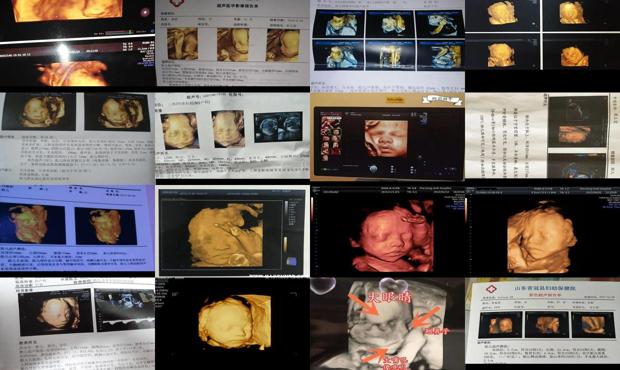Click the ribbon banner at the machine photo's corner

[442, 100]
